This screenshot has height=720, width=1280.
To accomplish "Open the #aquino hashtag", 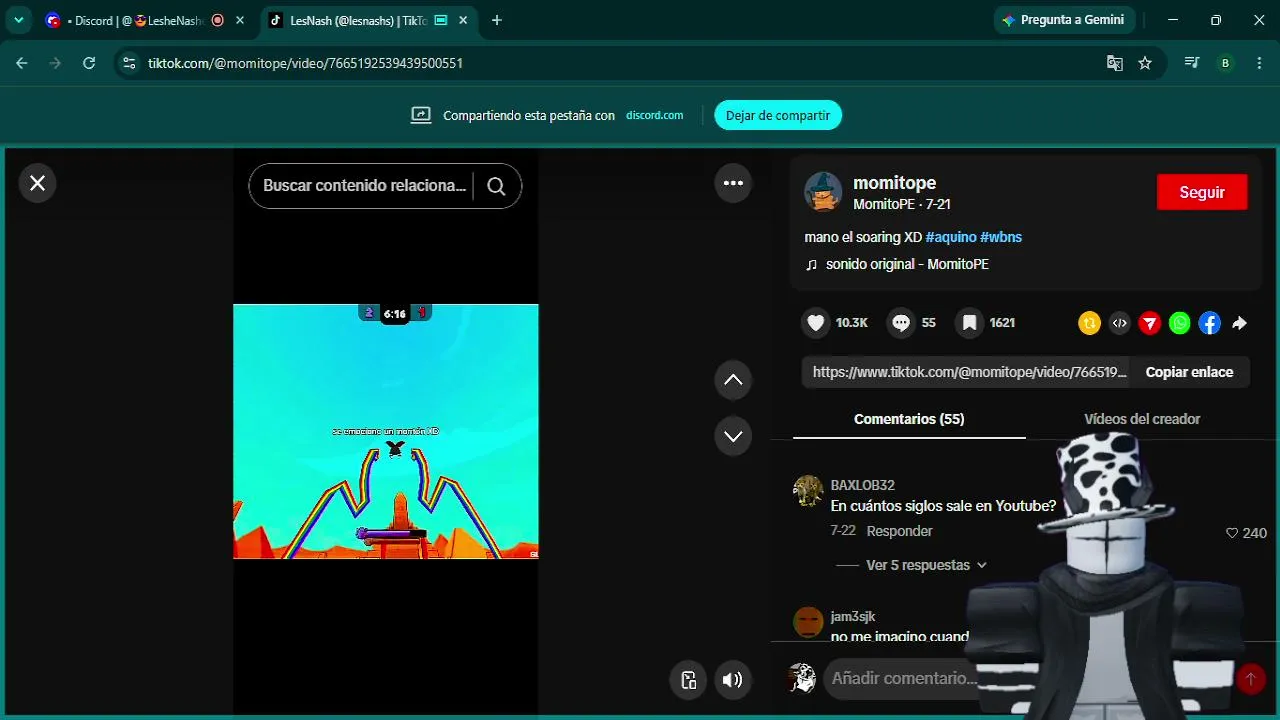I will pos(950,237).
